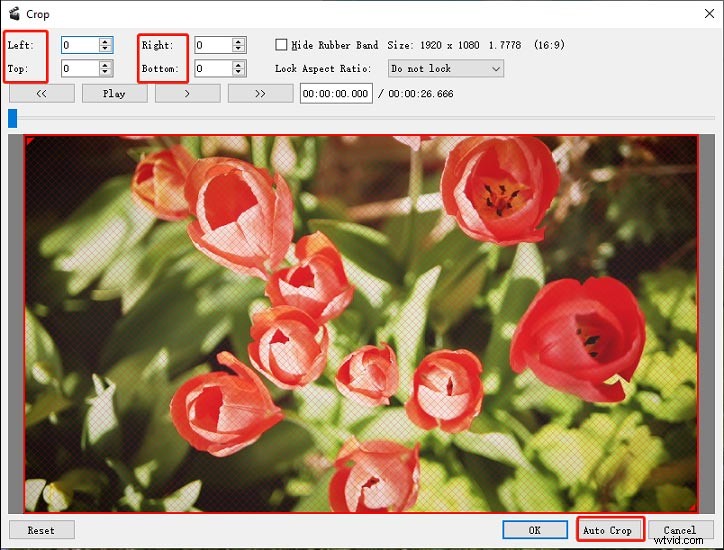Click into the Left value field
The width and height of the screenshot is (724, 550).
pos(80,45)
